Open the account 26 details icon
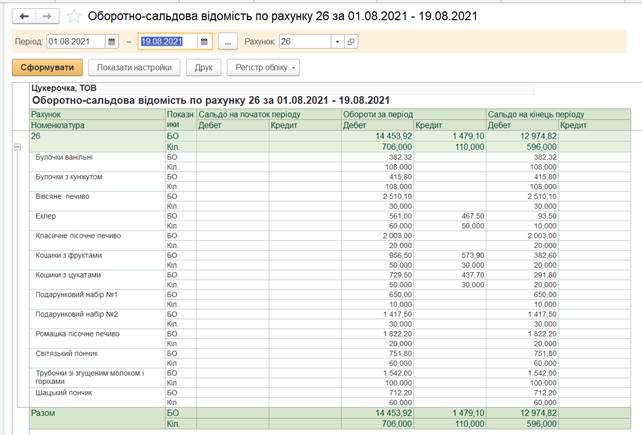The width and height of the screenshot is (642, 435). 352,42
